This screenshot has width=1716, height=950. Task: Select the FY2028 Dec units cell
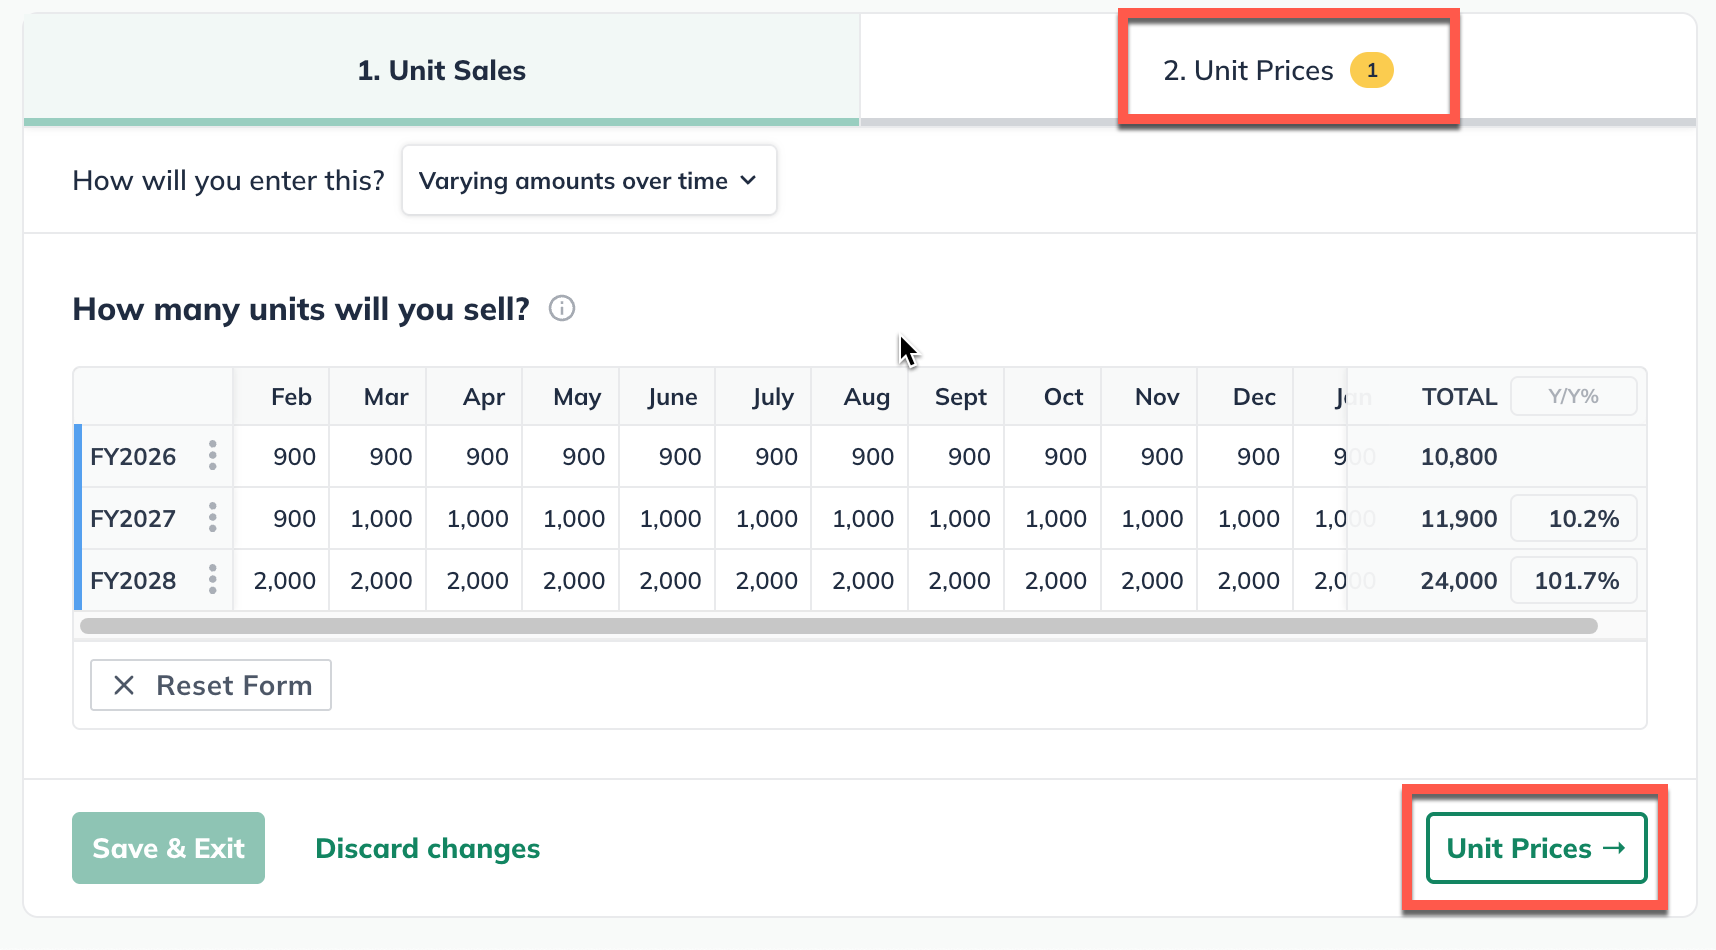1247,581
